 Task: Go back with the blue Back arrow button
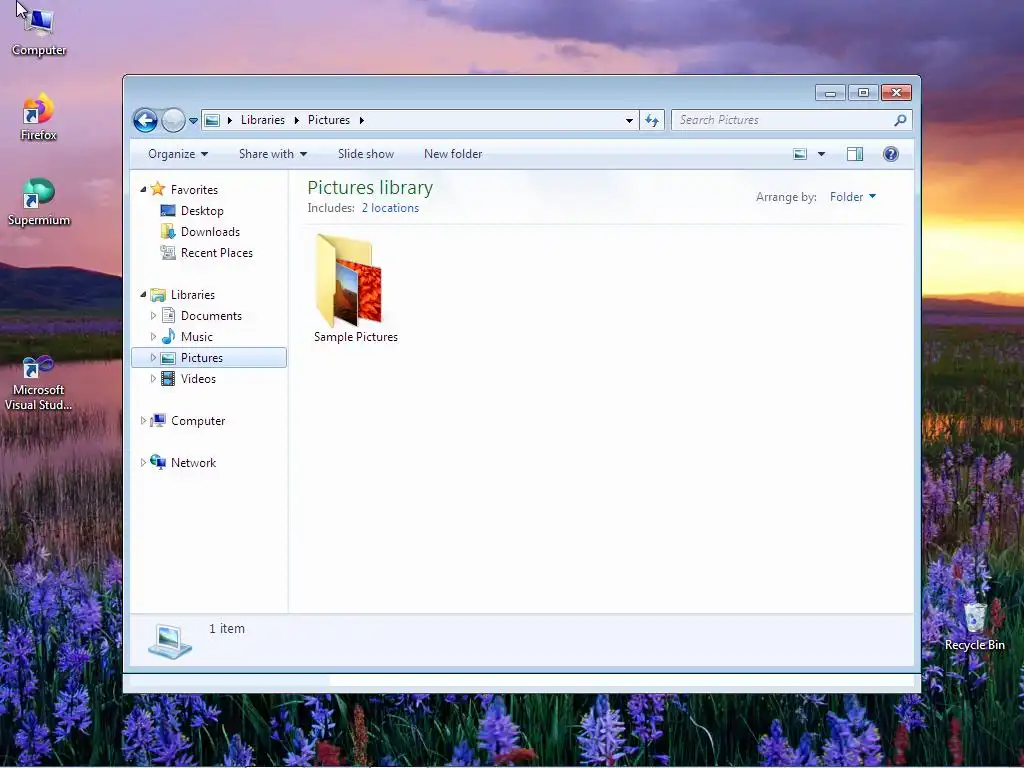pos(145,120)
